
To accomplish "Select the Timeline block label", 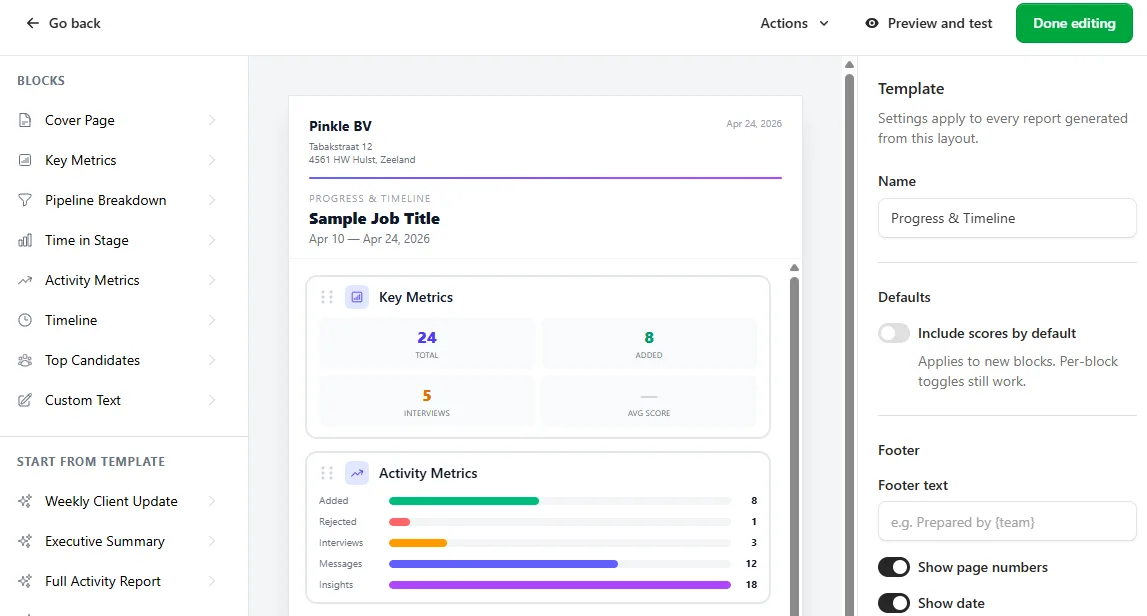I will tap(71, 320).
